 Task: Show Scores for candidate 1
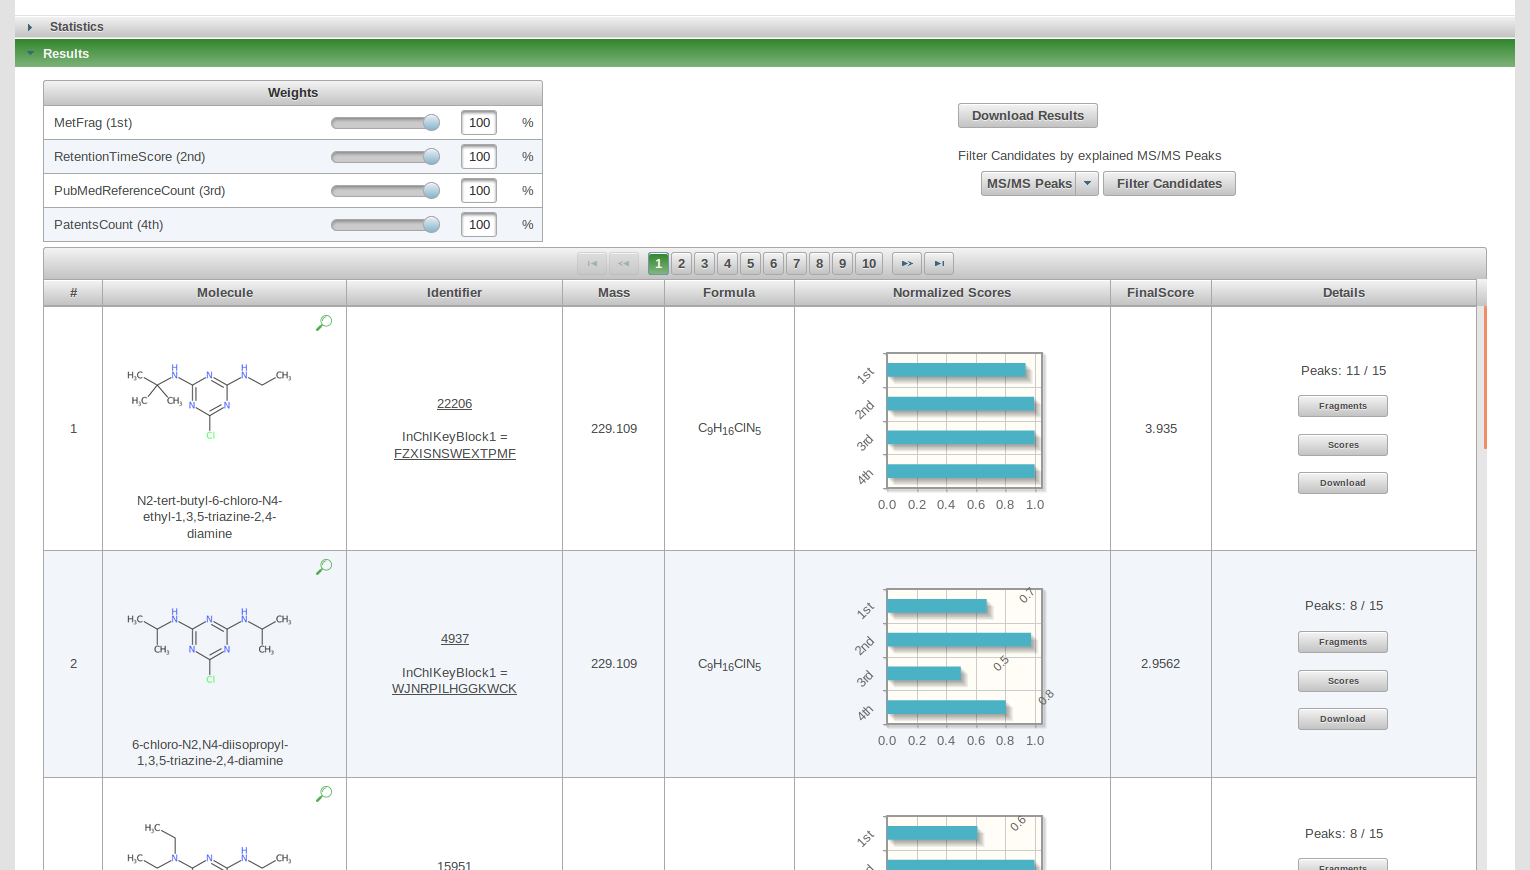click(x=1342, y=445)
